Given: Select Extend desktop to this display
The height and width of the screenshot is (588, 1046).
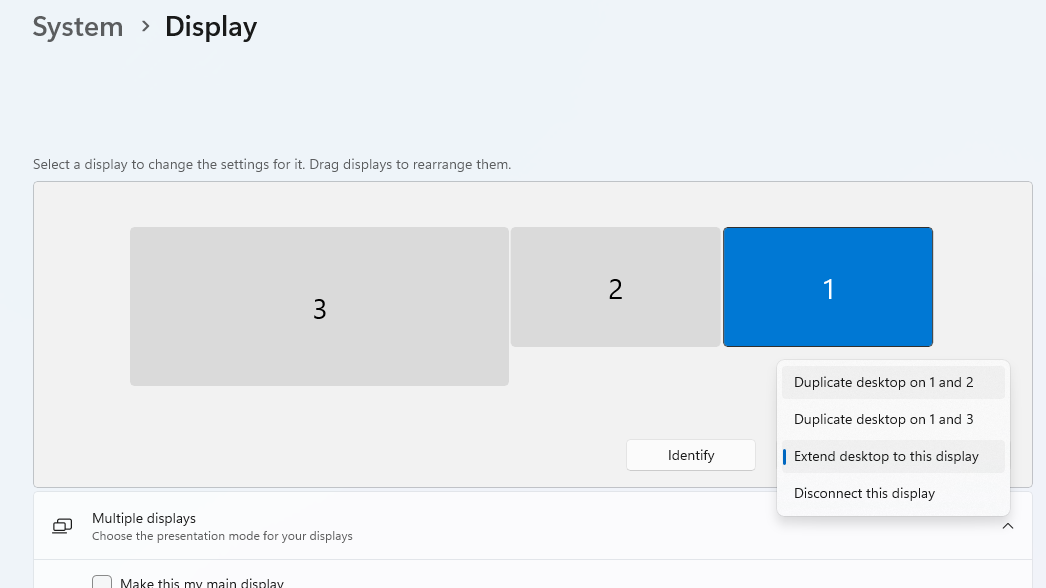Looking at the screenshot, I should click(x=886, y=456).
